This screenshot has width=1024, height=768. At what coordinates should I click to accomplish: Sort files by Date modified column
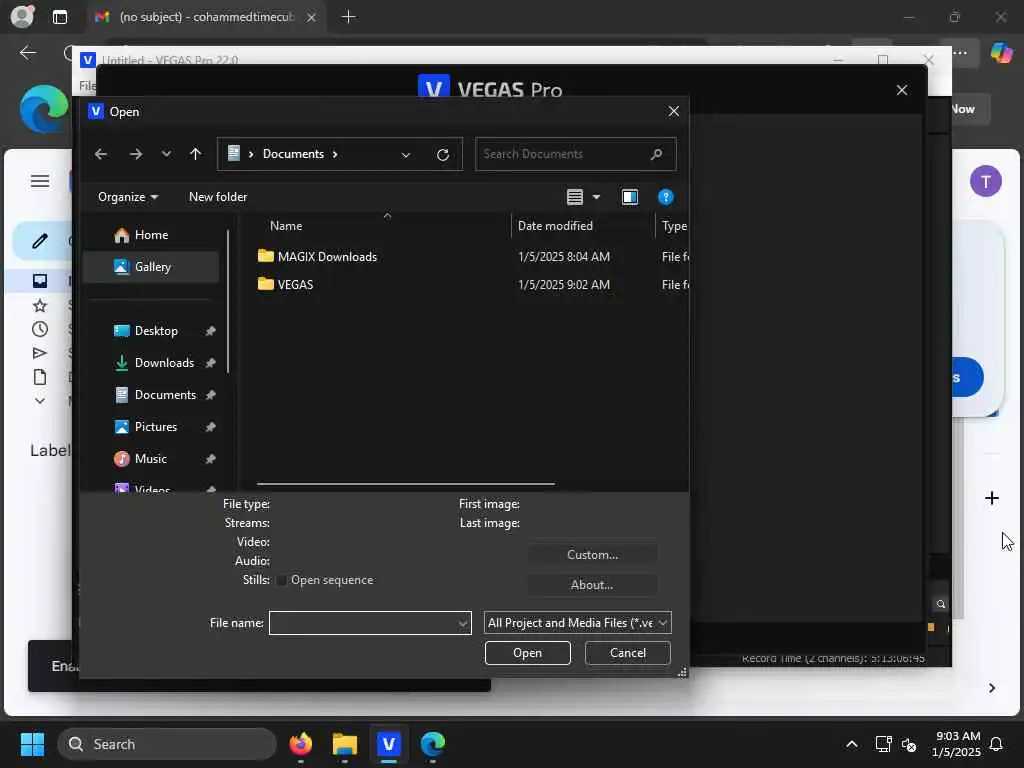pyautogui.click(x=555, y=226)
